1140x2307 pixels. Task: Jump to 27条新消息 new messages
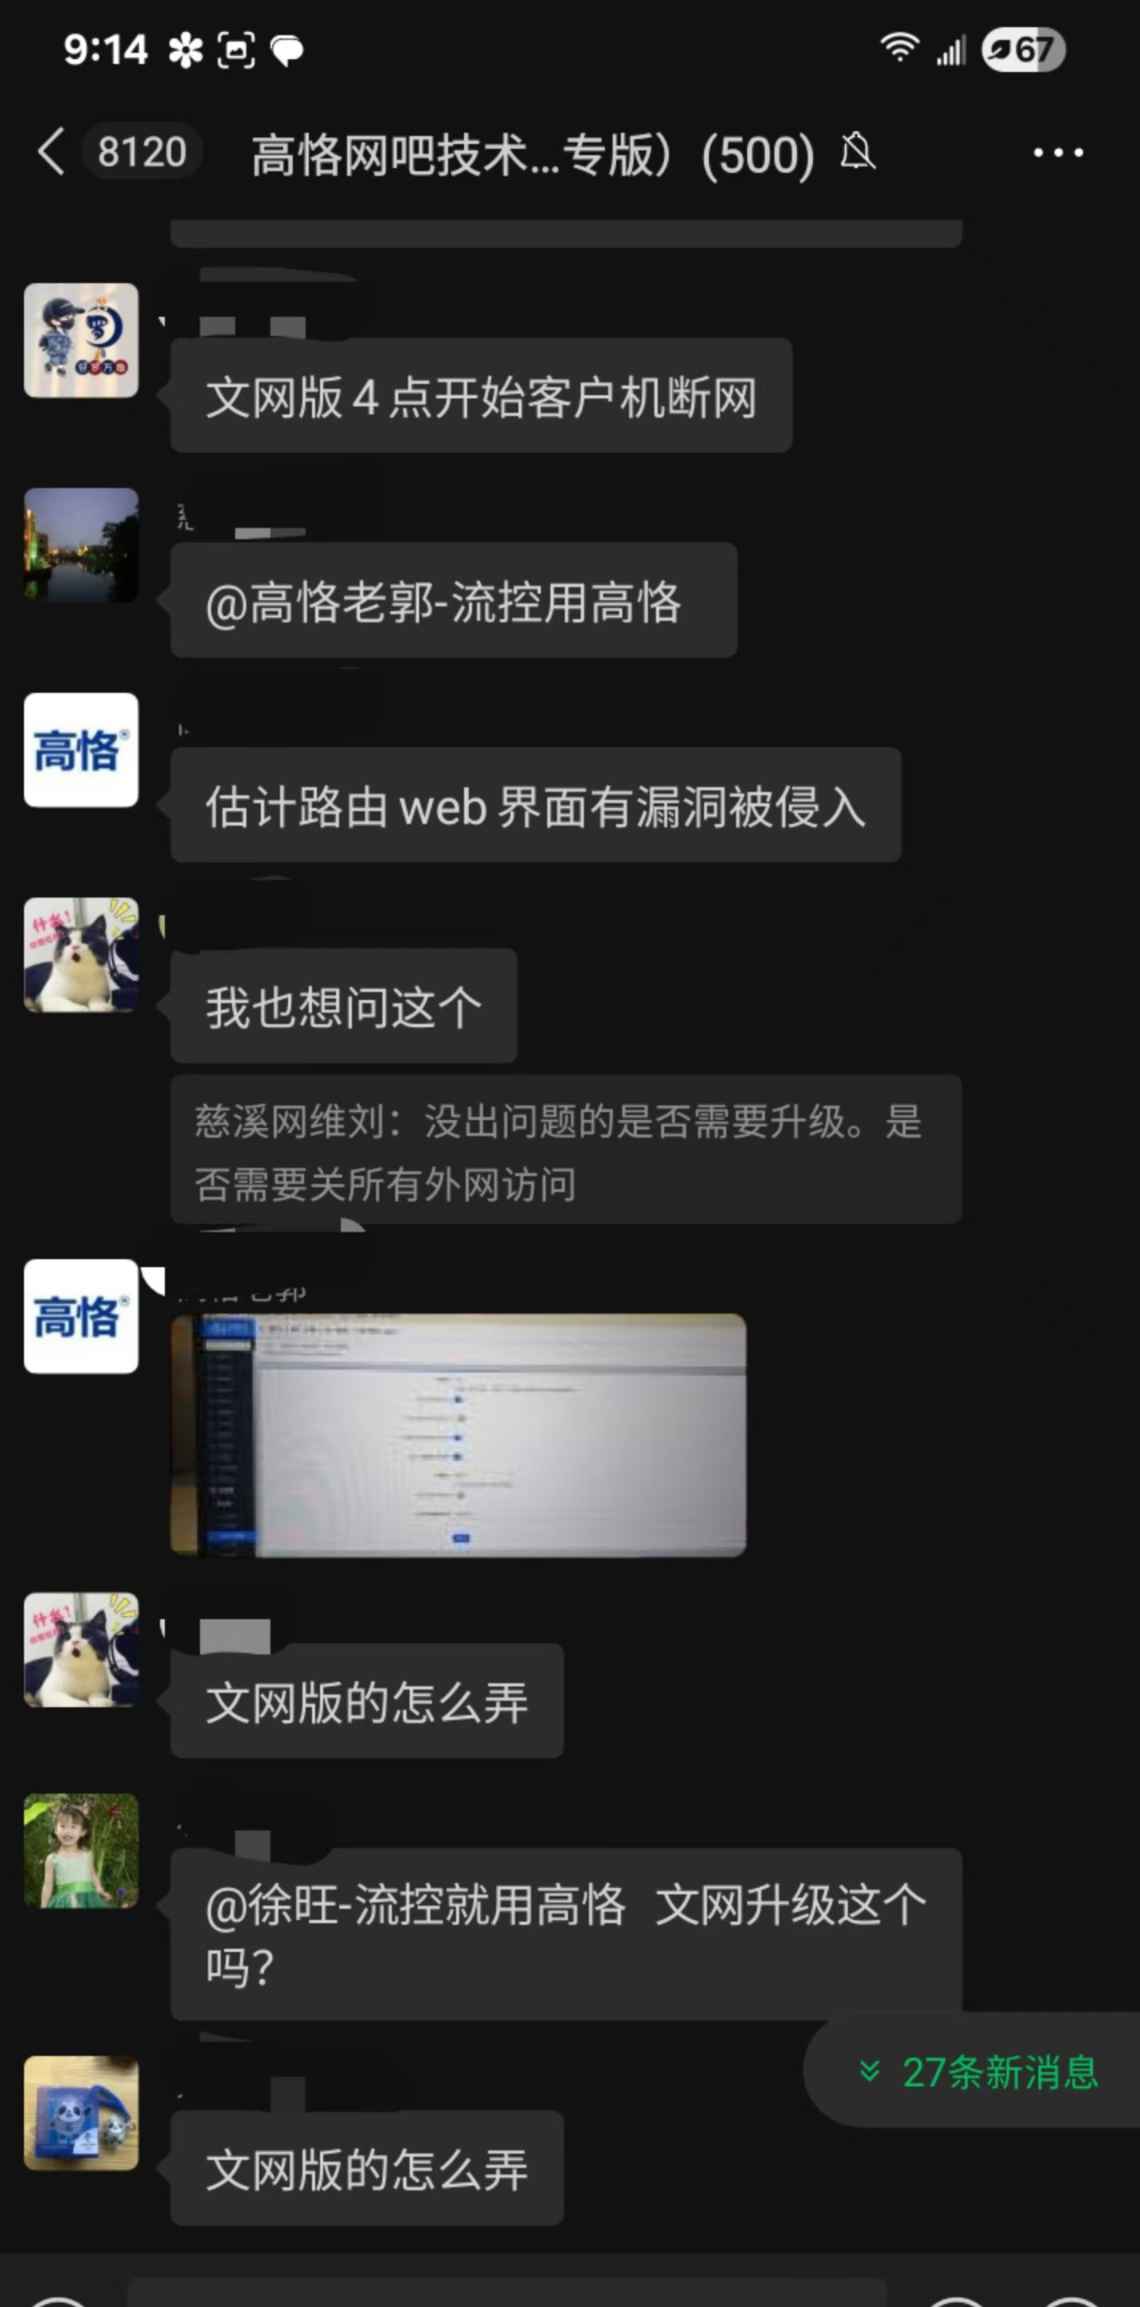978,2073
